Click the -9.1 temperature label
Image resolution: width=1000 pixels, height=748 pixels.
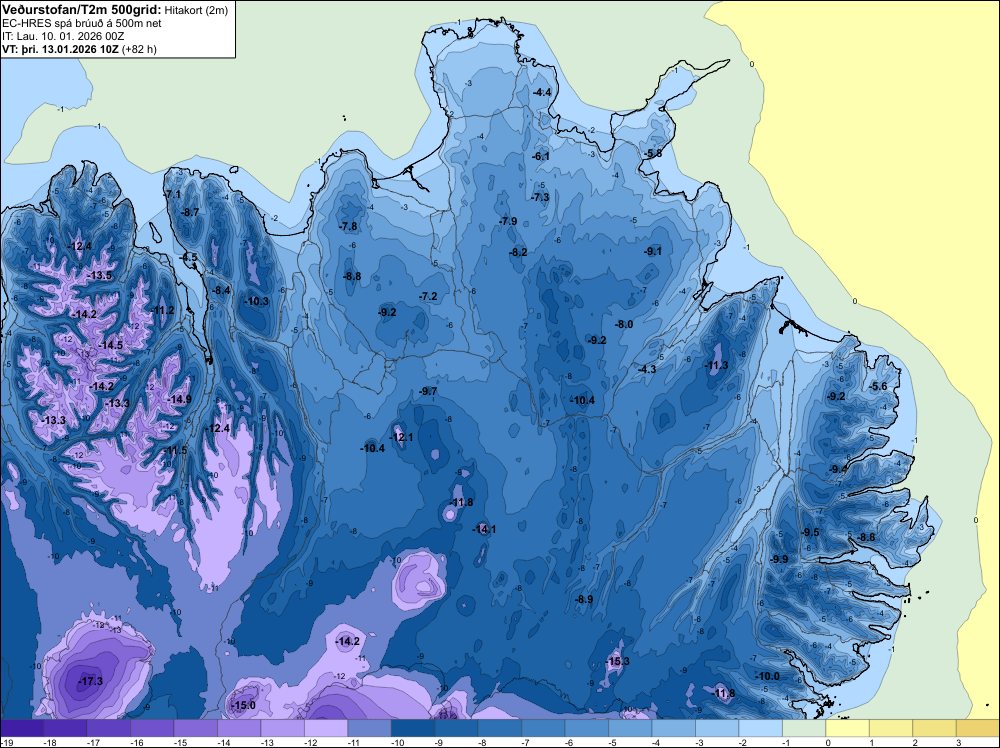pos(652,251)
